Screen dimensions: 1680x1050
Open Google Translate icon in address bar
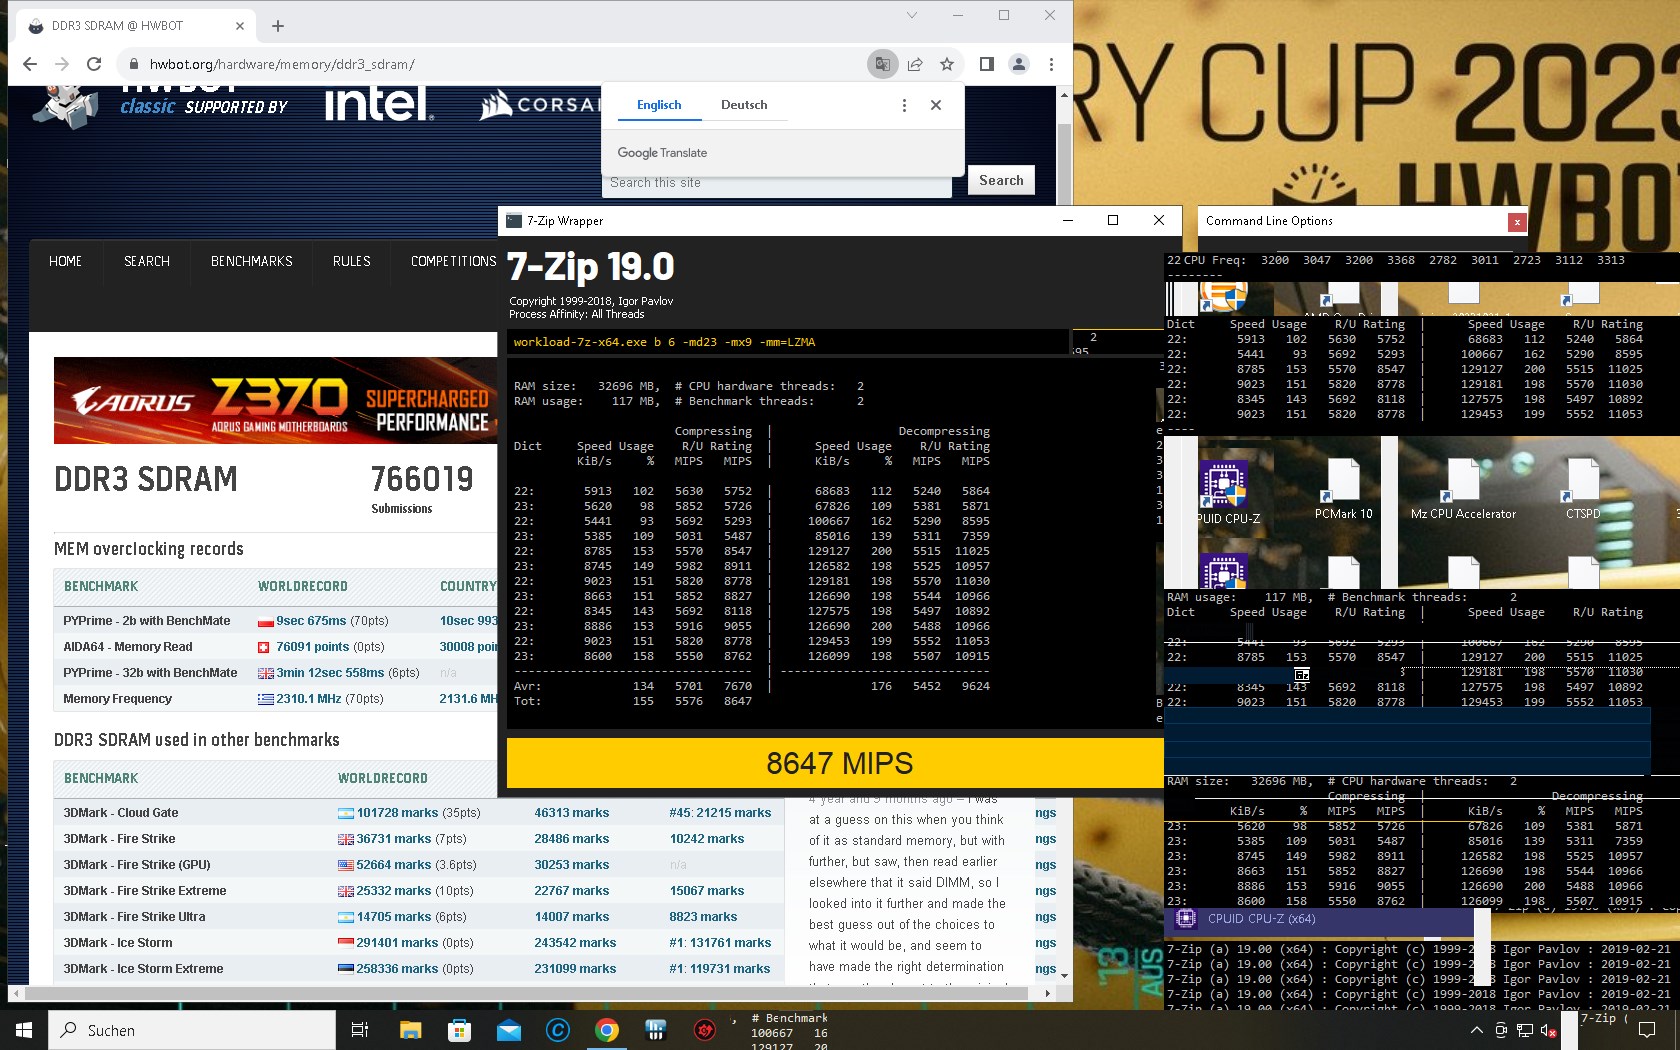pyautogui.click(x=882, y=64)
